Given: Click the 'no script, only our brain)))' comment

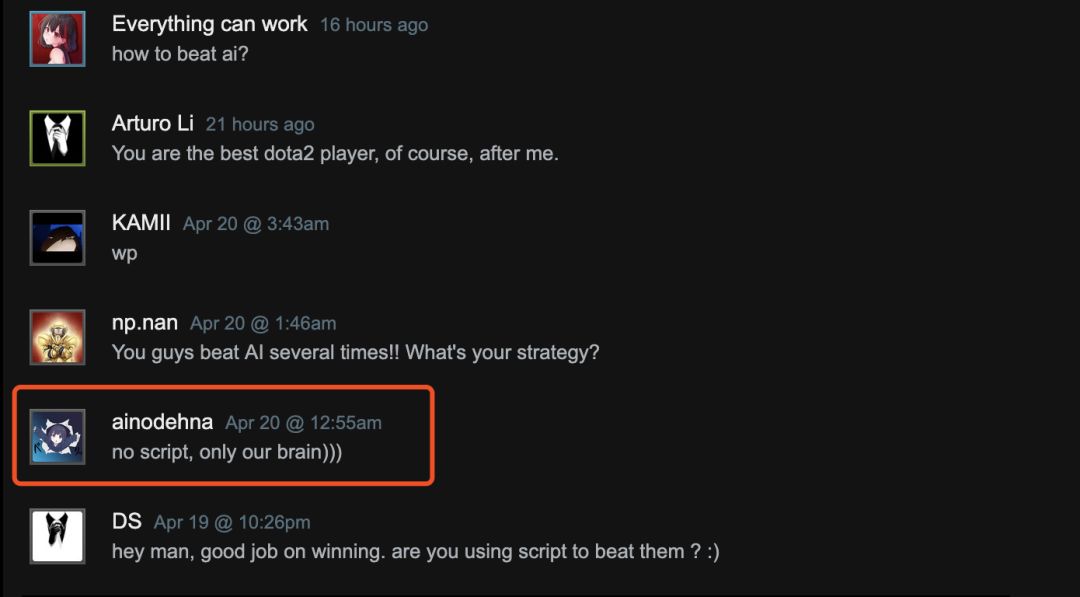Looking at the screenshot, I should [227, 452].
